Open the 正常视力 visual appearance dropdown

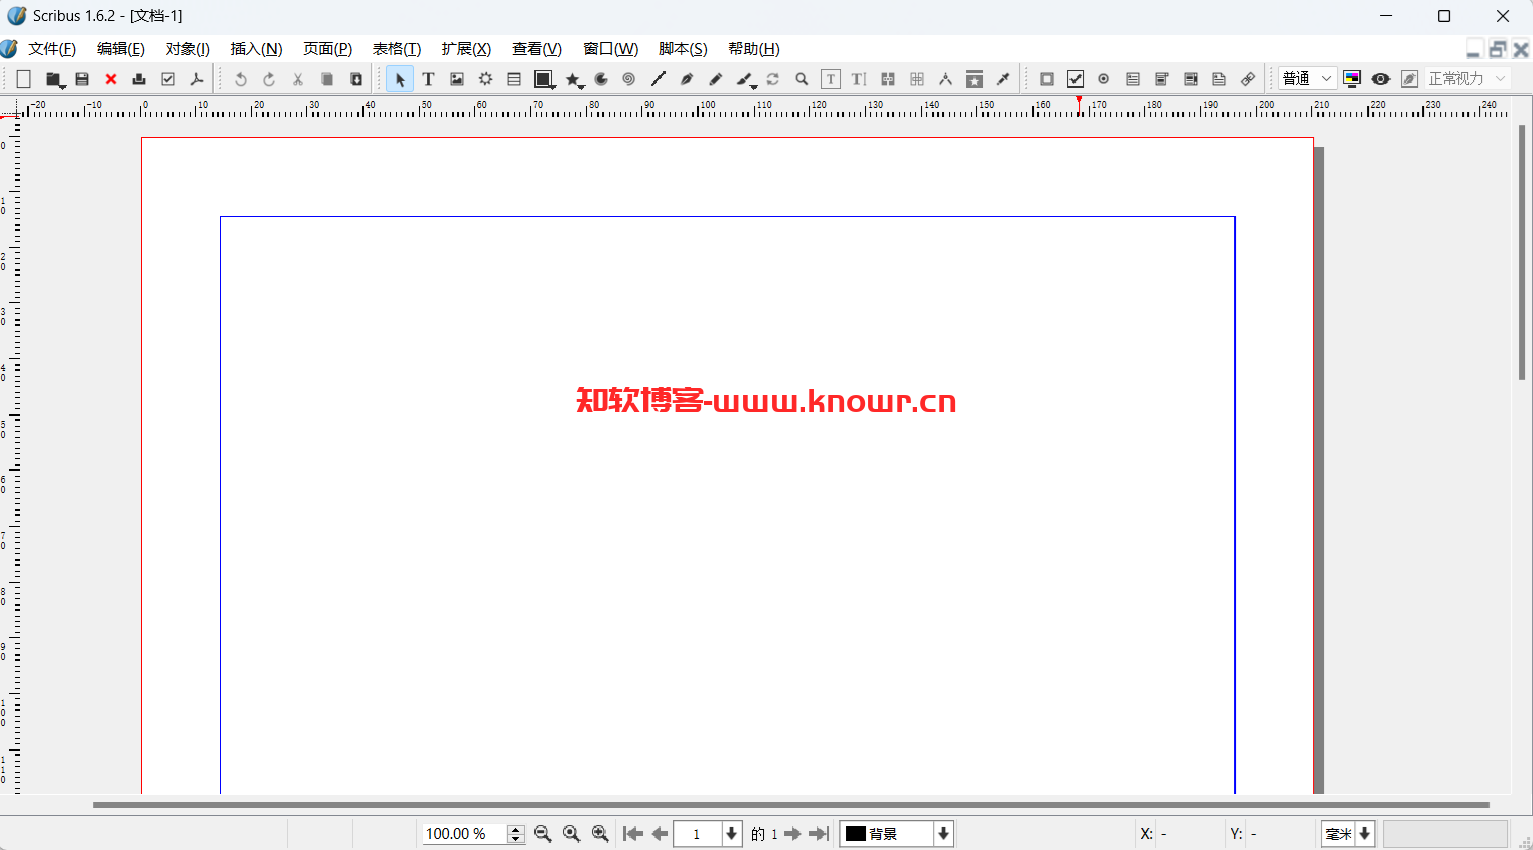(1467, 78)
